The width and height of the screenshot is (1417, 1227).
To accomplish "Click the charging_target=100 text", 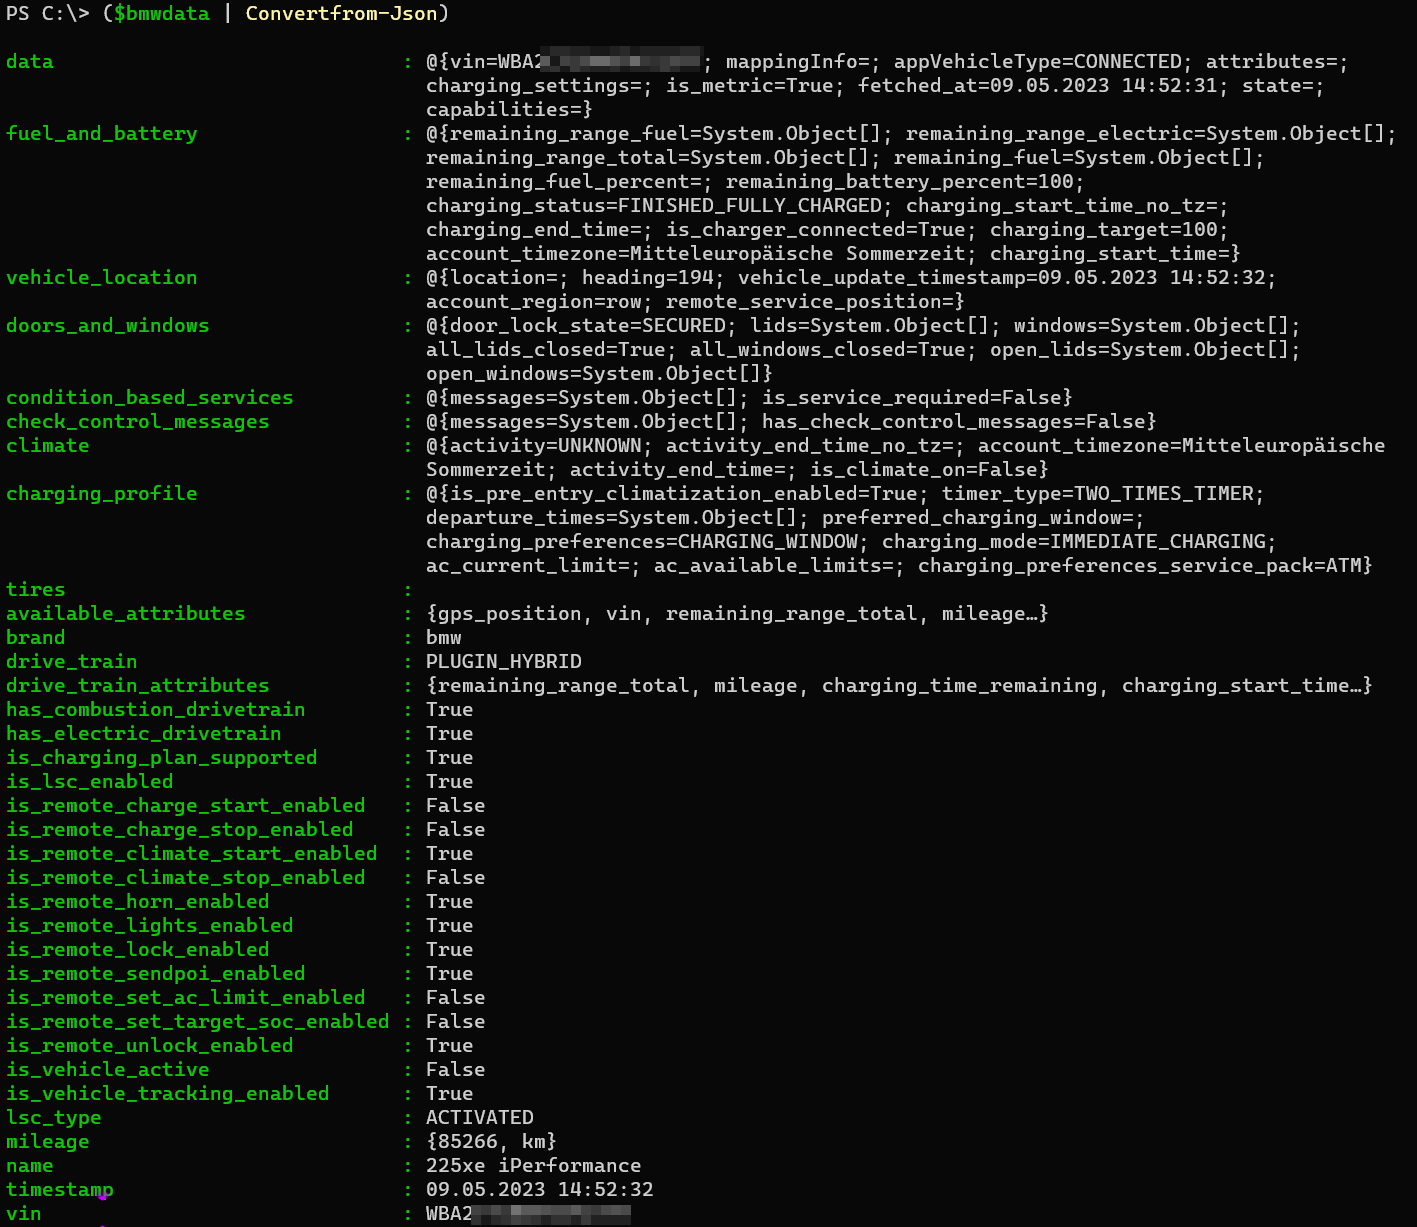I will 1104,229.
